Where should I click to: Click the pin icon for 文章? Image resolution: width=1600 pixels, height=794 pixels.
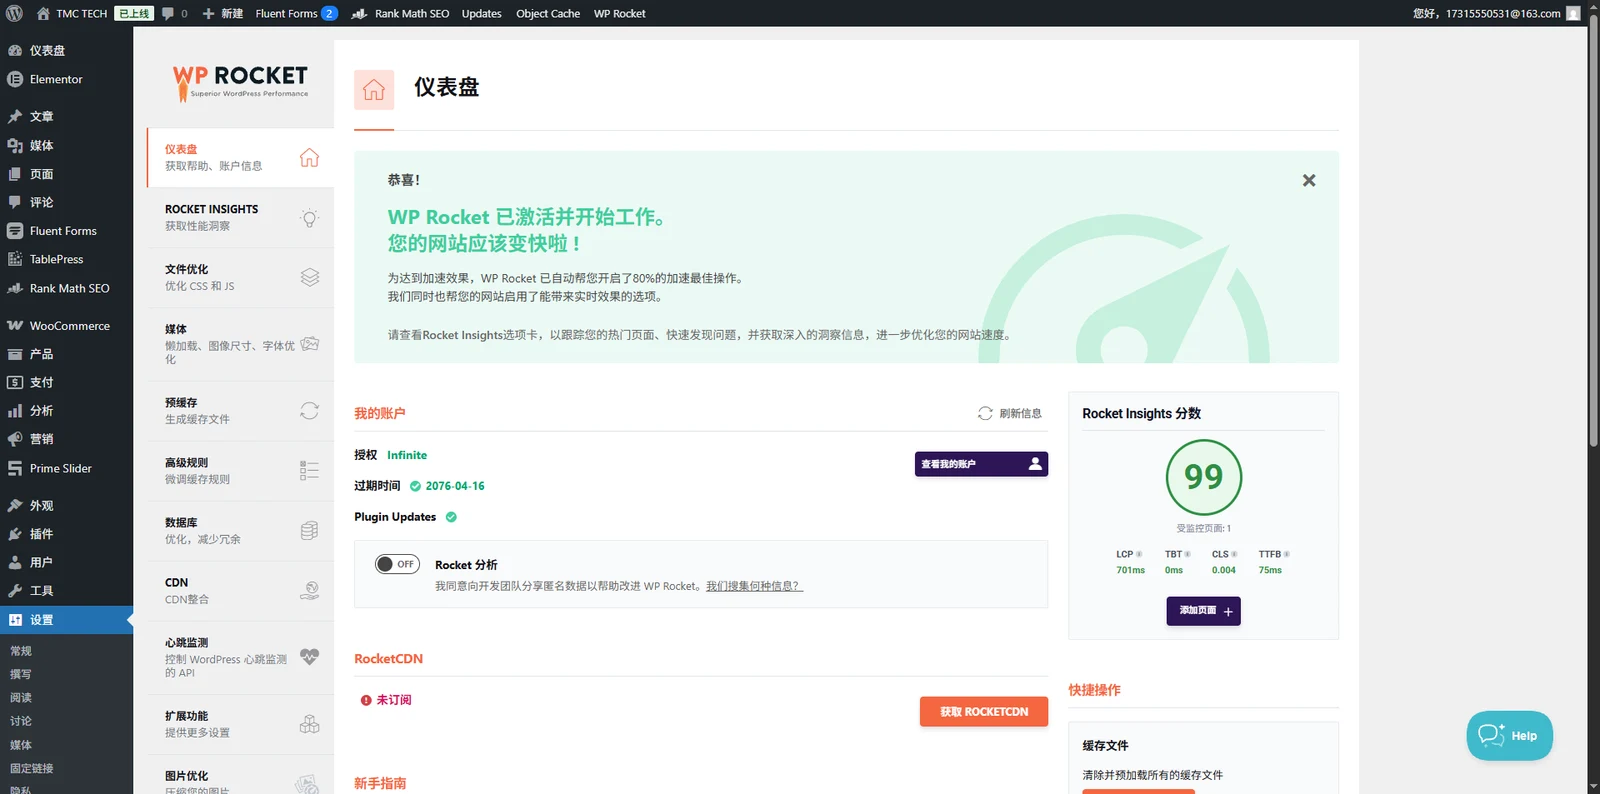coord(15,116)
